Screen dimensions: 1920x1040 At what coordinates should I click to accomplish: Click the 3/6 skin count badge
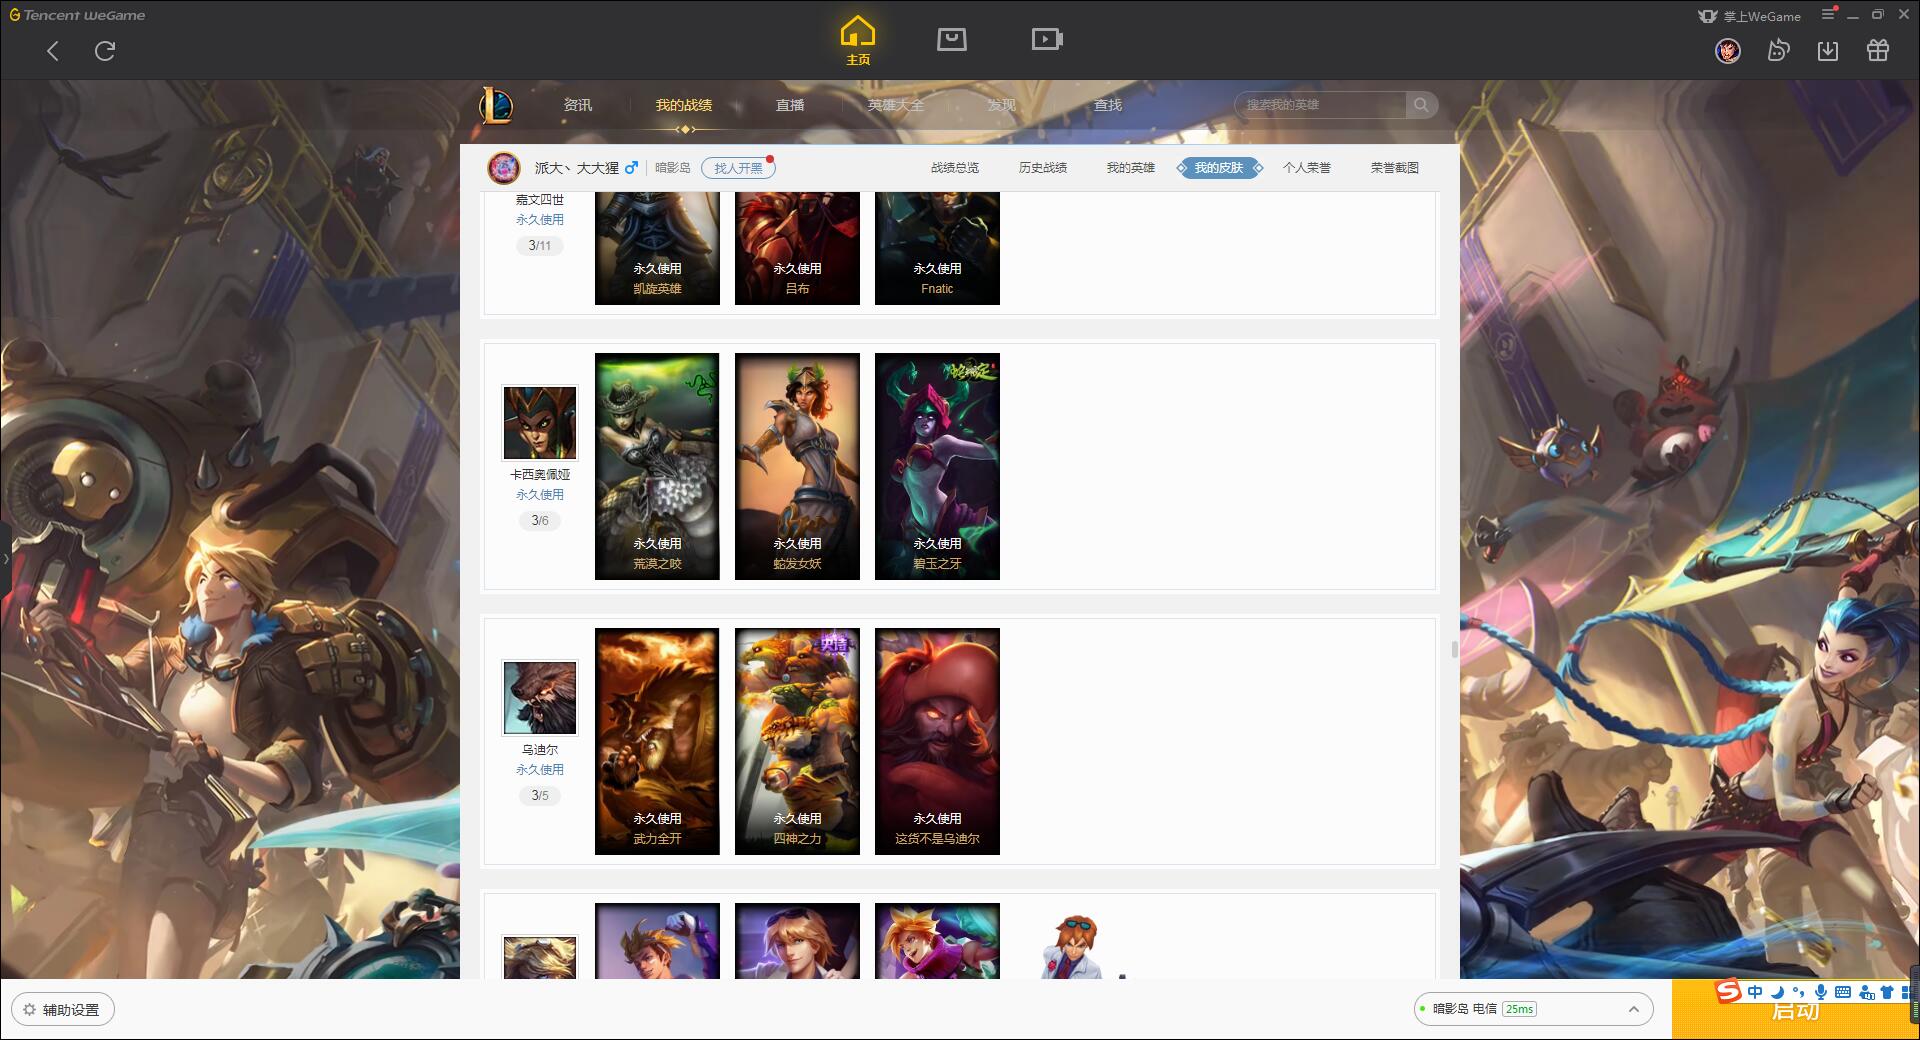pos(540,521)
